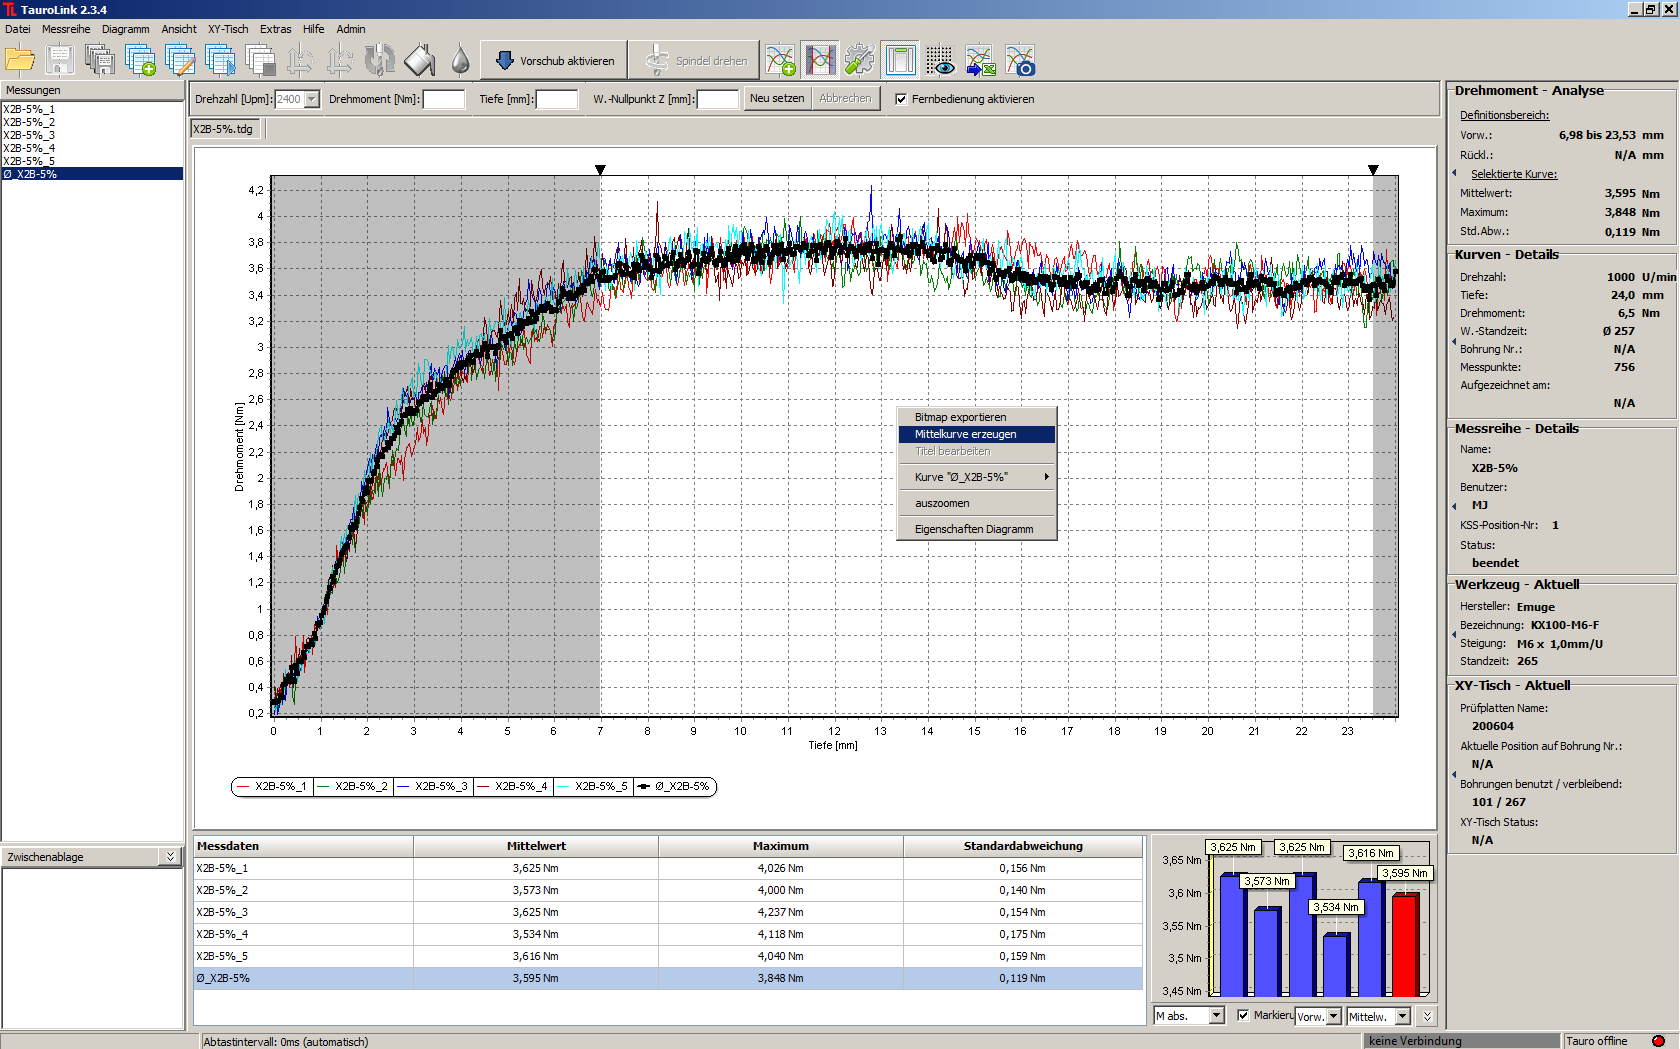
Task: Open the Vorw. dropdown
Action: point(1333,1016)
